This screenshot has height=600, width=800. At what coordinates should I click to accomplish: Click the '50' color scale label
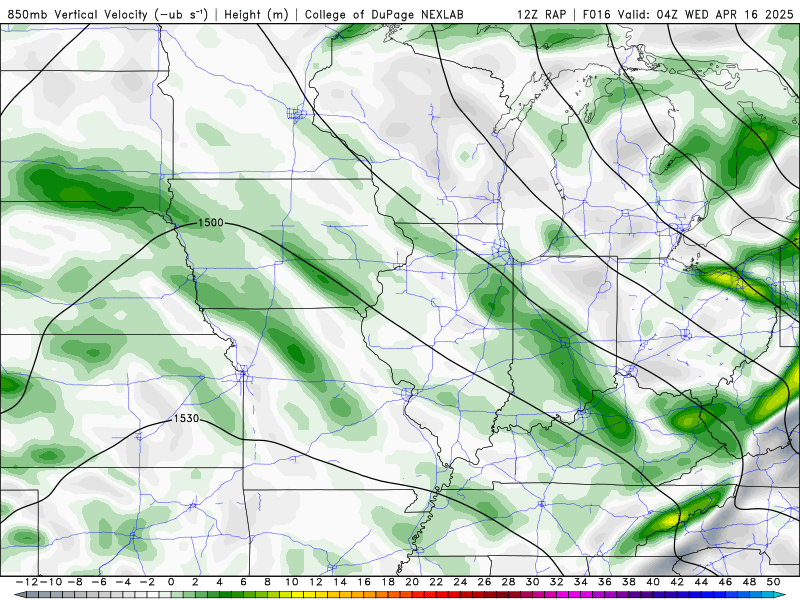(x=773, y=582)
